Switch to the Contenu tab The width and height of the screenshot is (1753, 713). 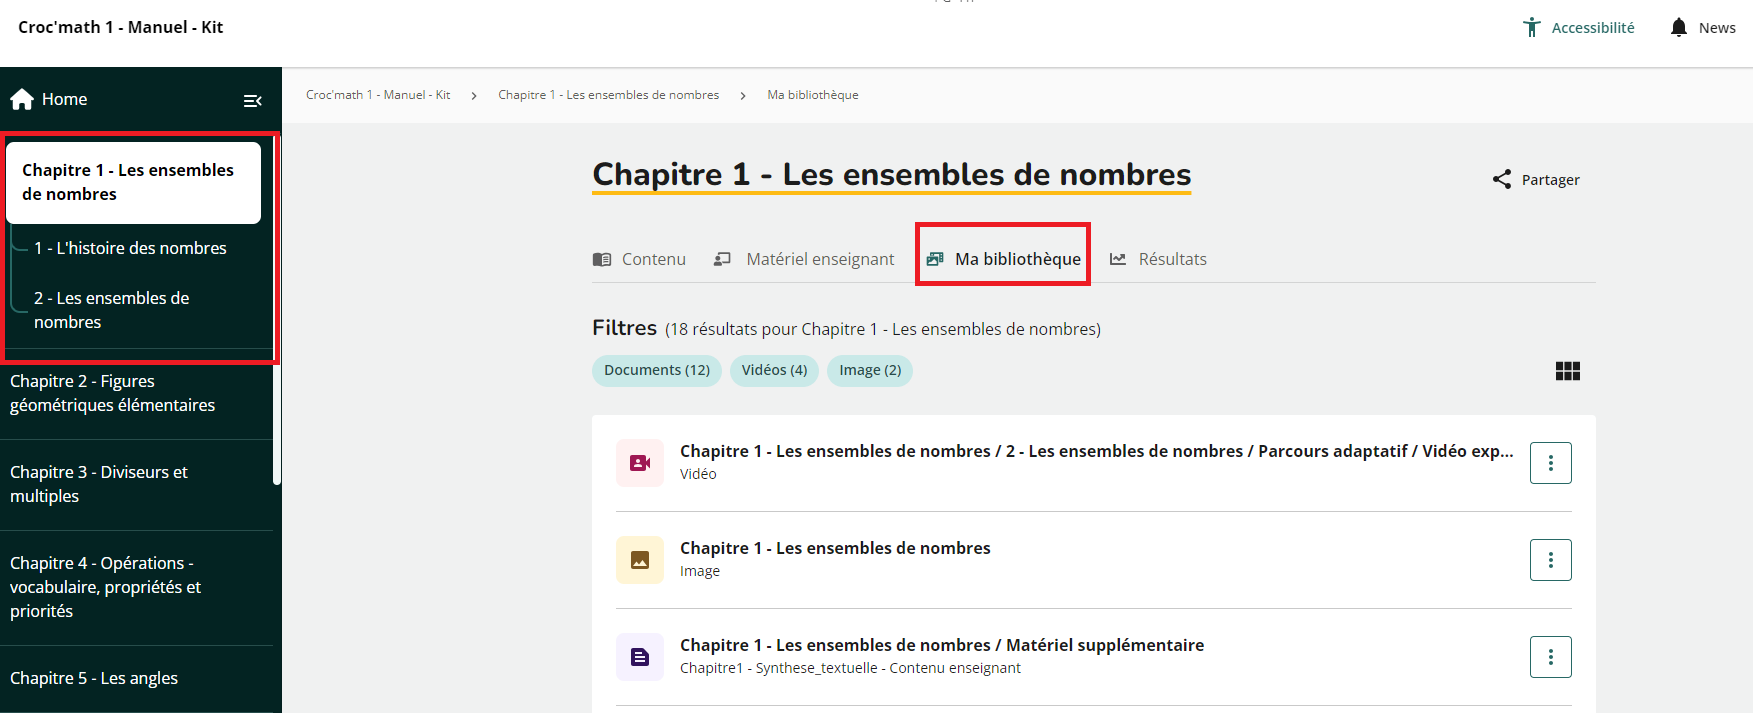(640, 259)
